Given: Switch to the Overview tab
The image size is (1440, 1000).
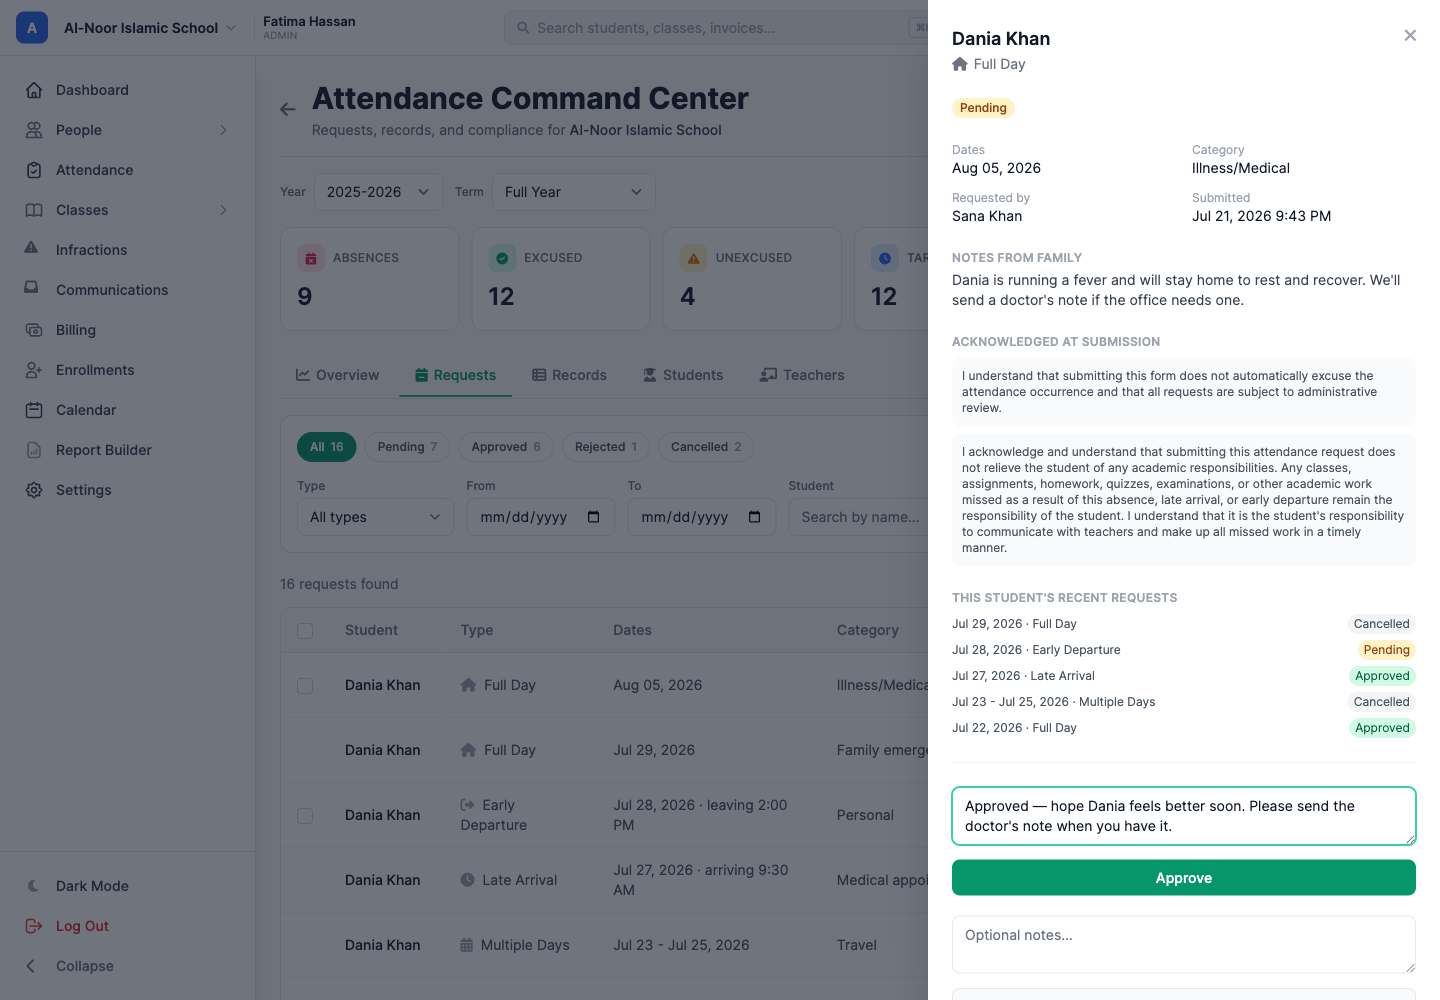Looking at the screenshot, I should pos(337,375).
